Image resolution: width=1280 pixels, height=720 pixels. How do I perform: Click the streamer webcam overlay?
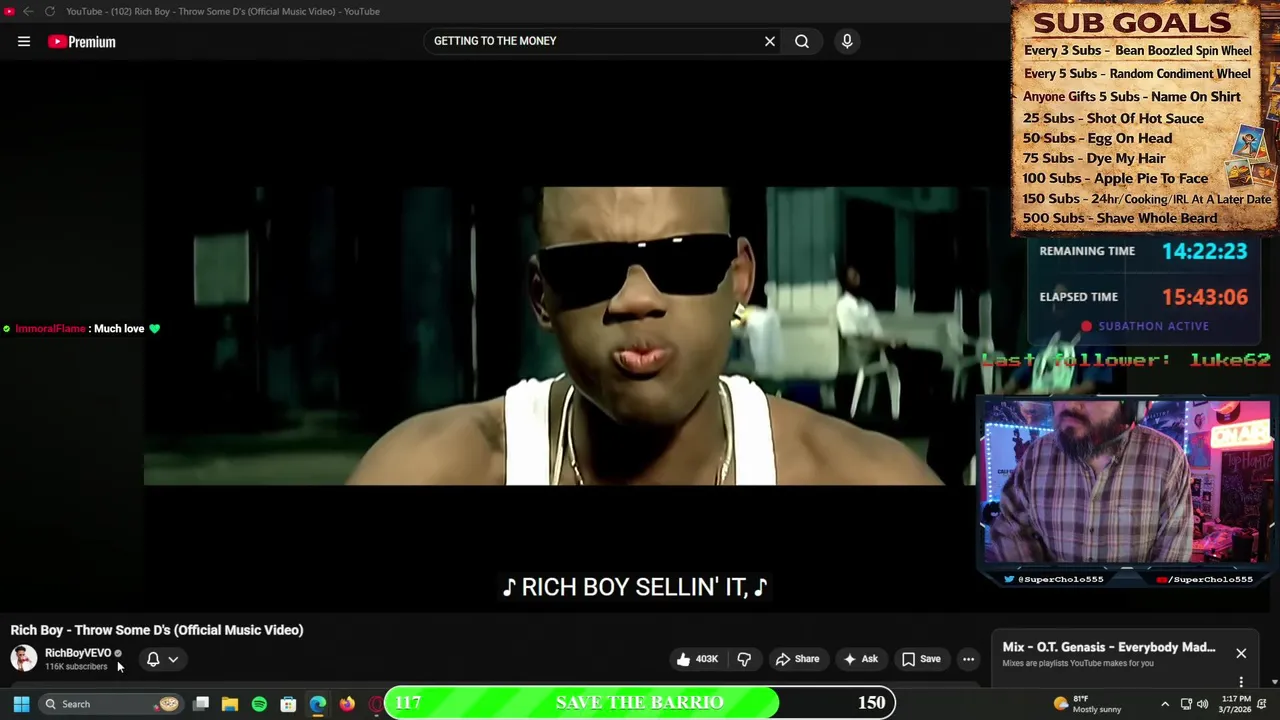click(1127, 482)
